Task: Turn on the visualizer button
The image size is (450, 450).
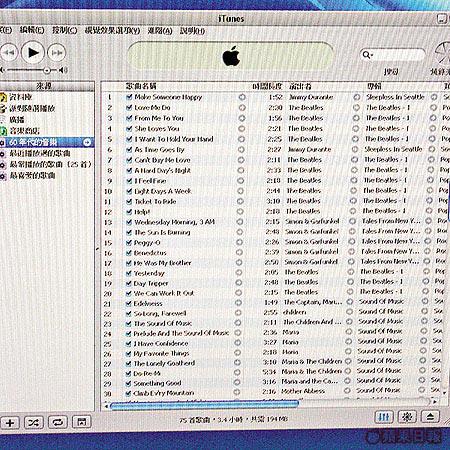Action: [x=407, y=417]
